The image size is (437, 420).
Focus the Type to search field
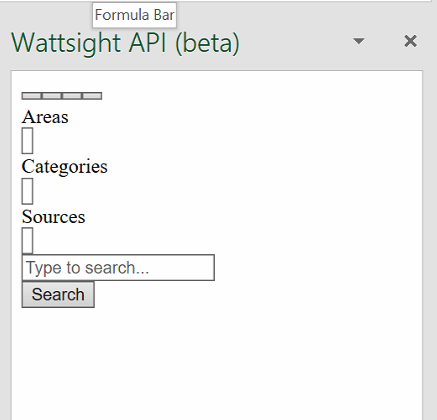118,268
